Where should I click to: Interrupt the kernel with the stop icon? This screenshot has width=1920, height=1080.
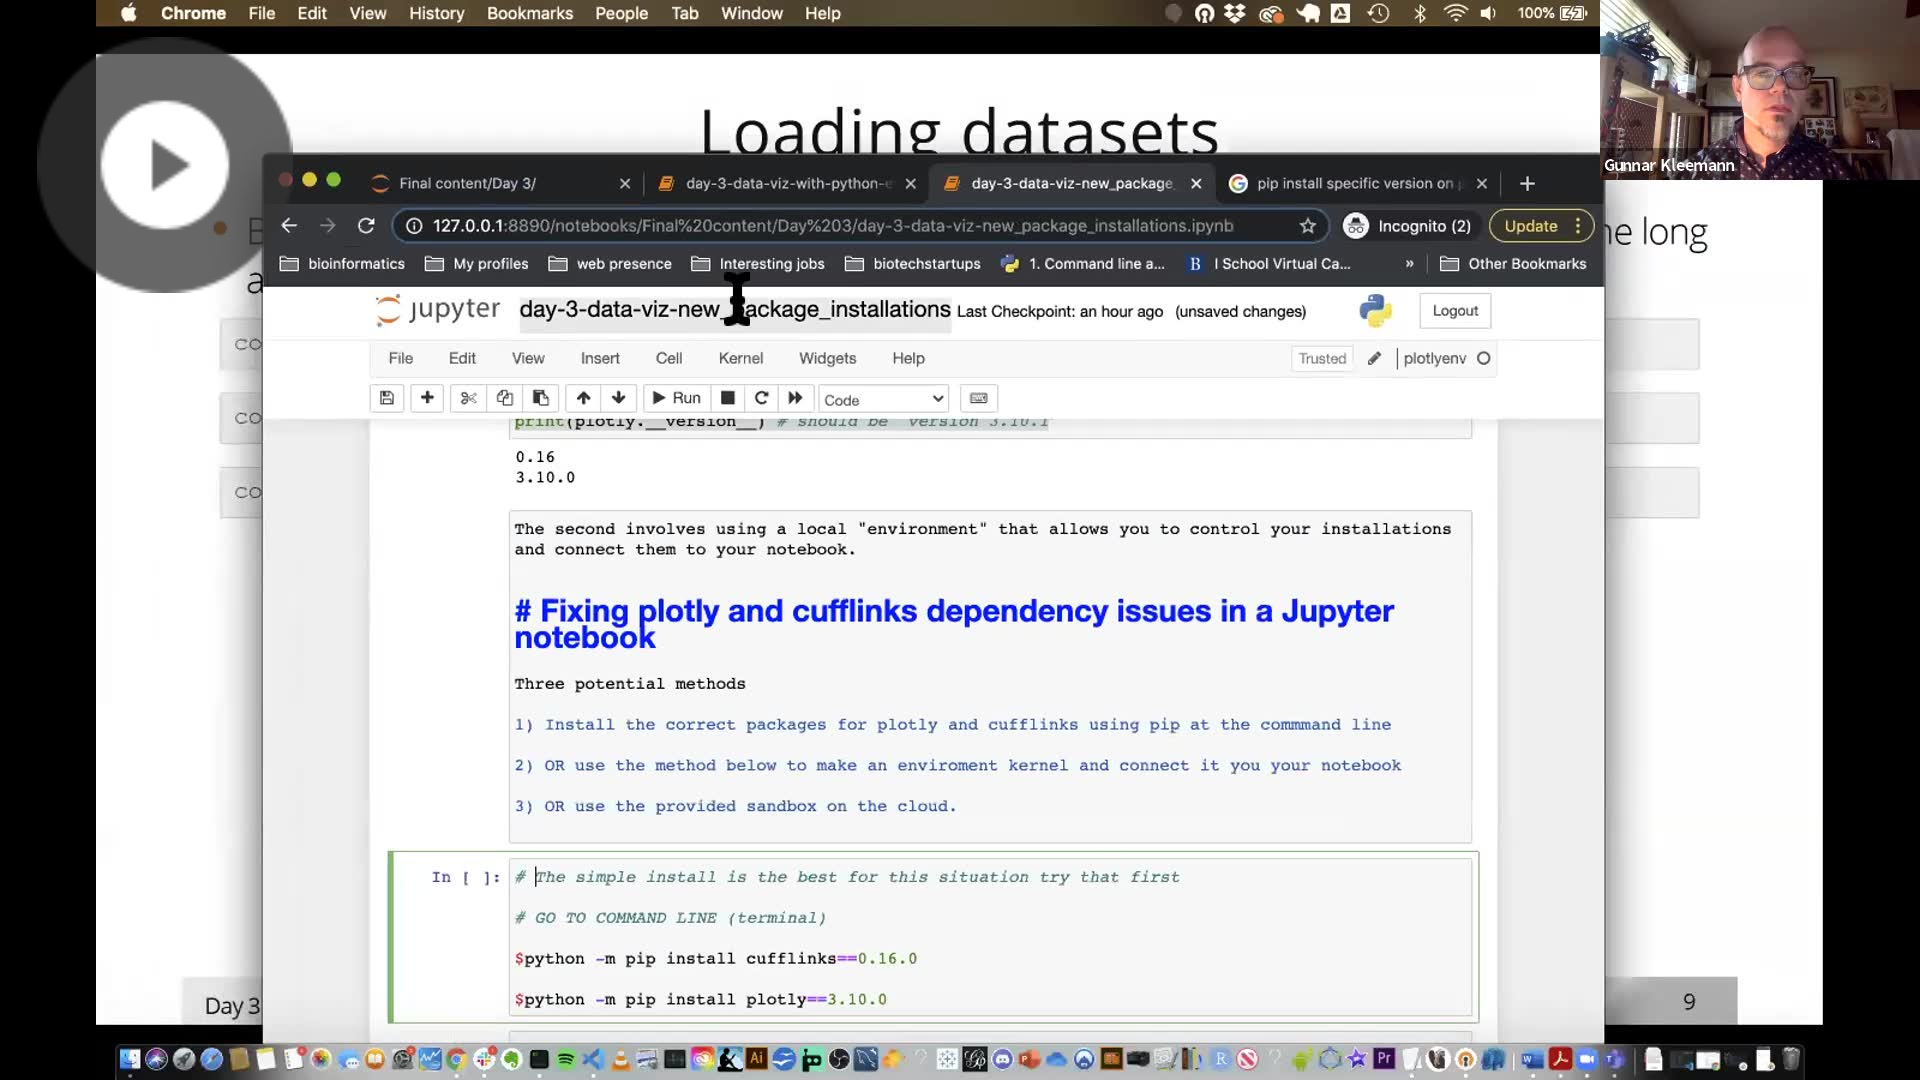727,398
